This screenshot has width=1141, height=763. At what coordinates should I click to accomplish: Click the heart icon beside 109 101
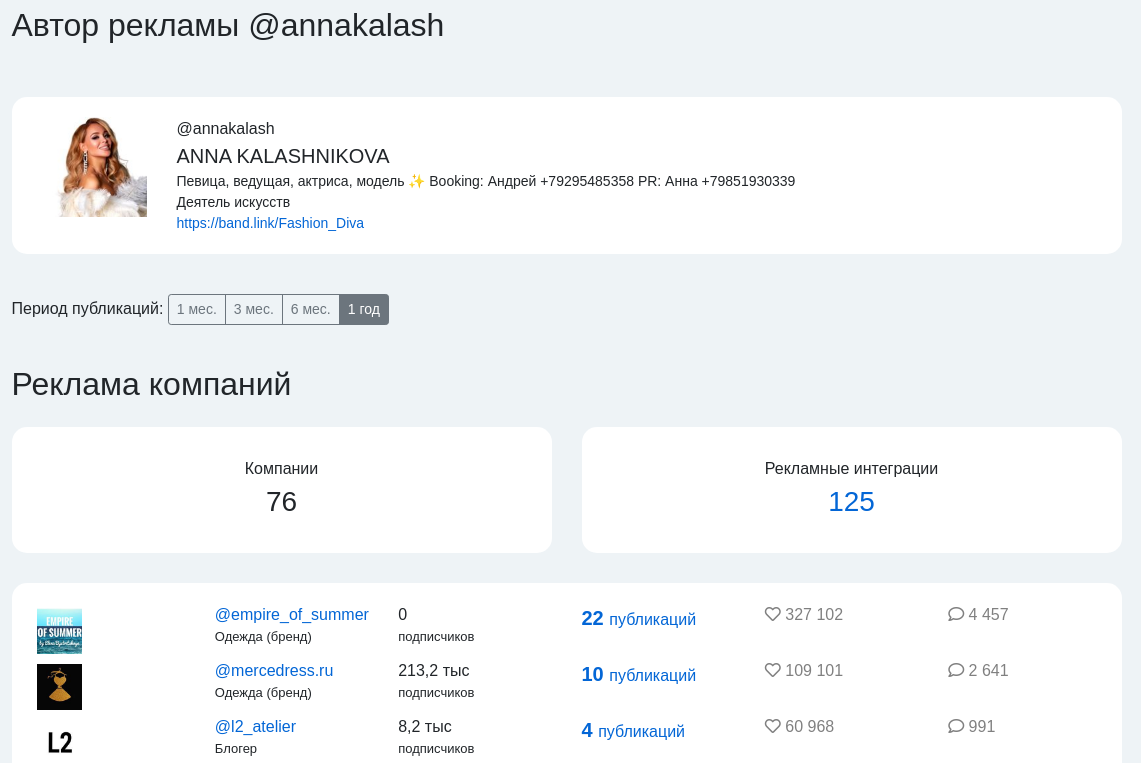[x=773, y=670]
